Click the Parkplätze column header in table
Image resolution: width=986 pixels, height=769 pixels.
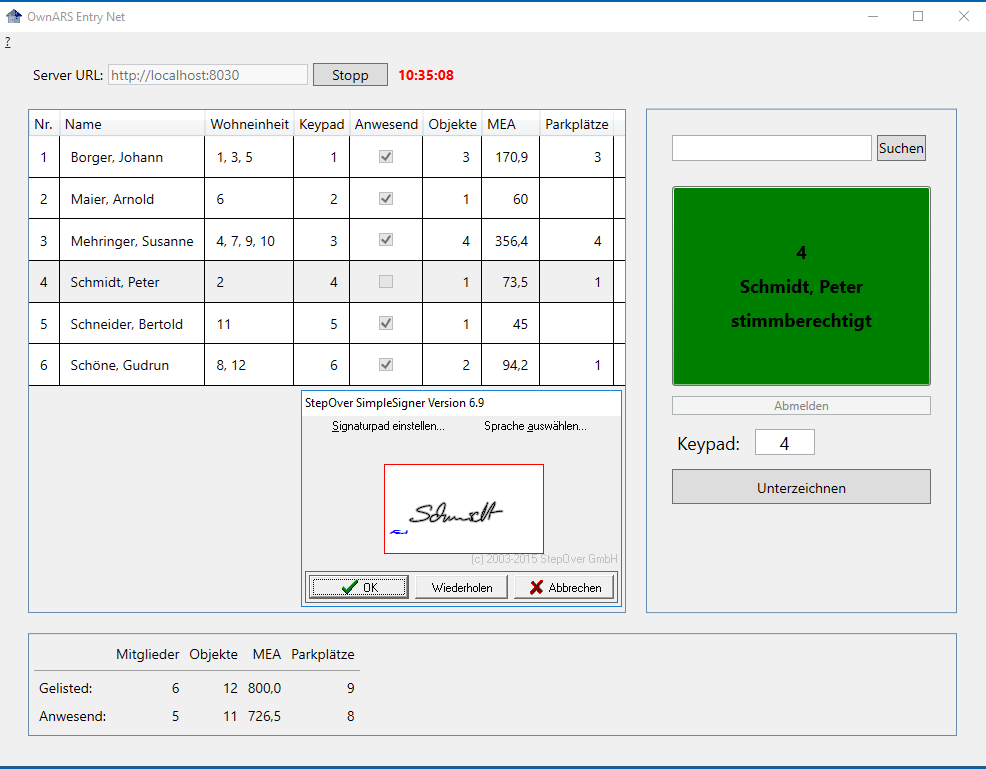(x=577, y=124)
